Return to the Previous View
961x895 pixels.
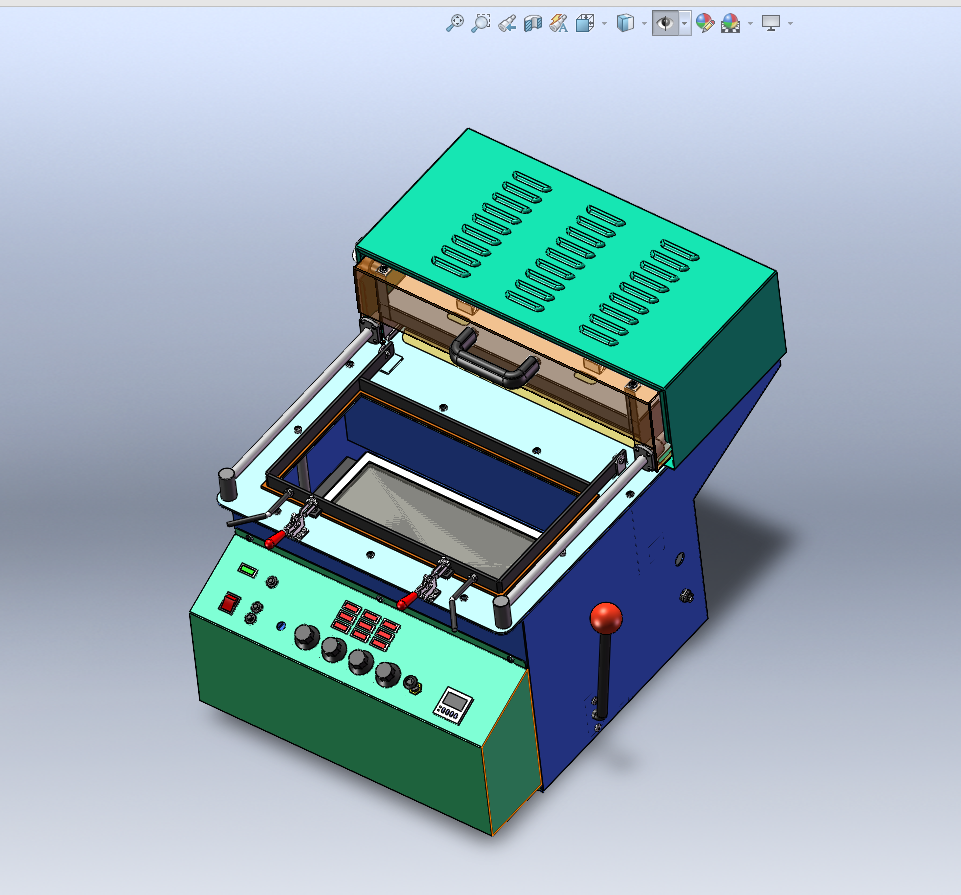tap(507, 23)
